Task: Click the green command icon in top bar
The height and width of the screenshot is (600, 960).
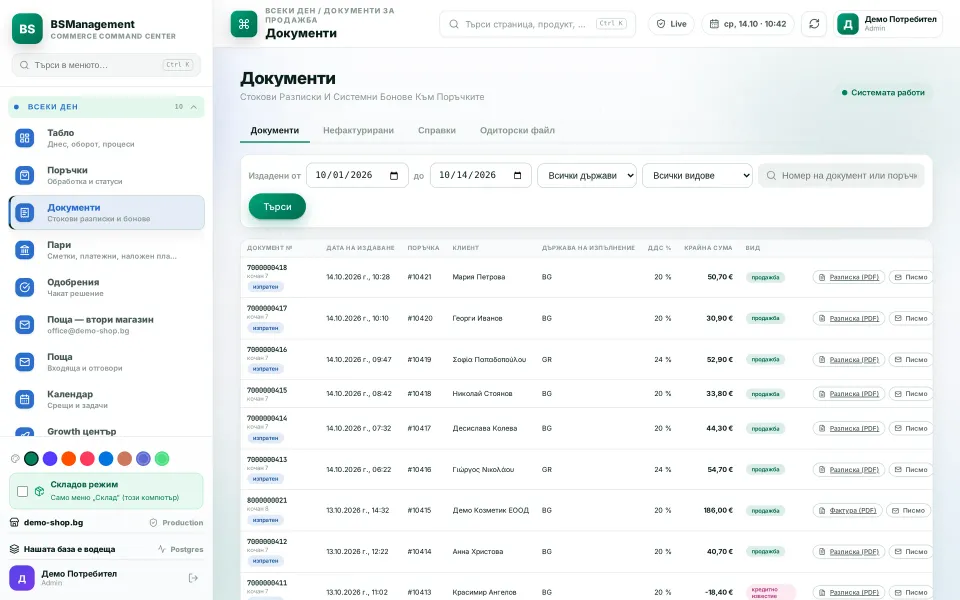Action: tap(244, 24)
